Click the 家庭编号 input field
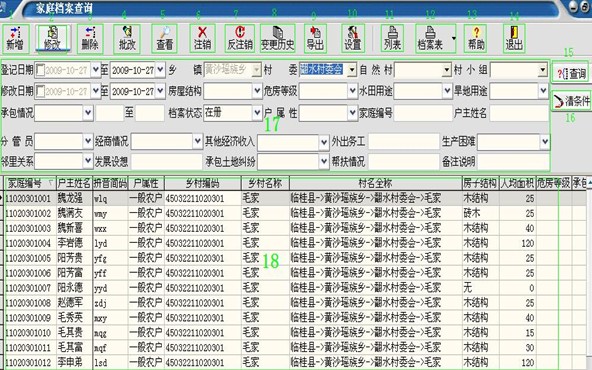The height and width of the screenshot is (370, 592). [423, 113]
